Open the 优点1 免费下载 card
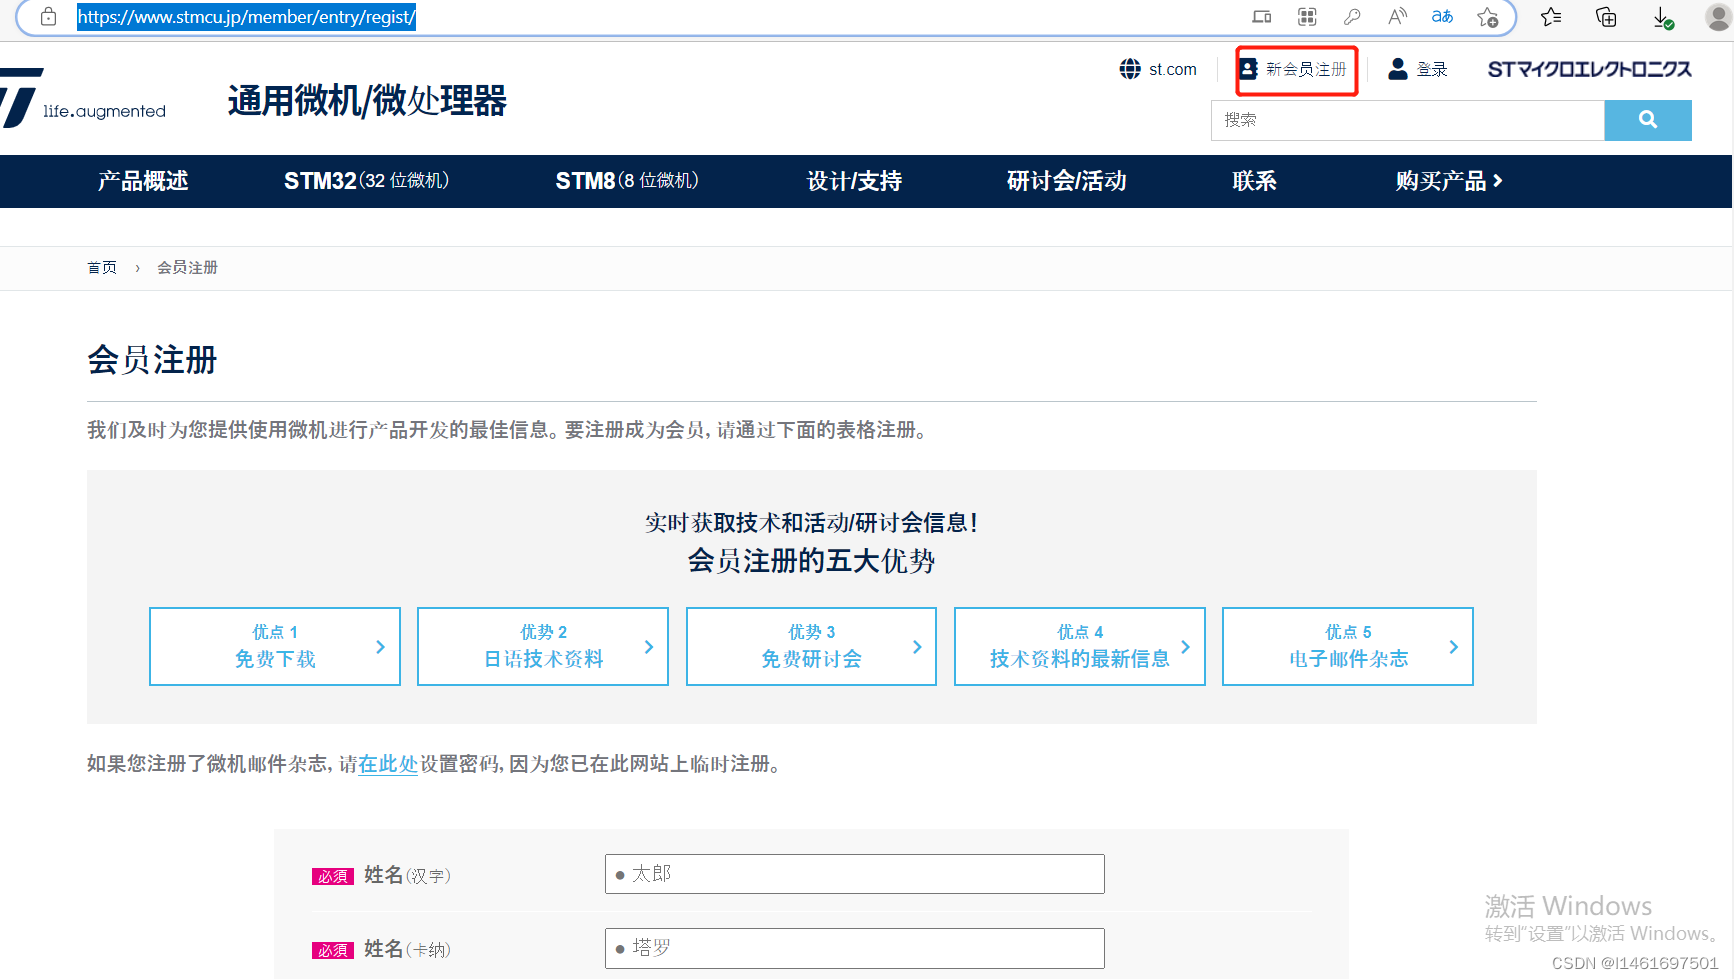Screen dimensions: 1734x979 pos(275,646)
